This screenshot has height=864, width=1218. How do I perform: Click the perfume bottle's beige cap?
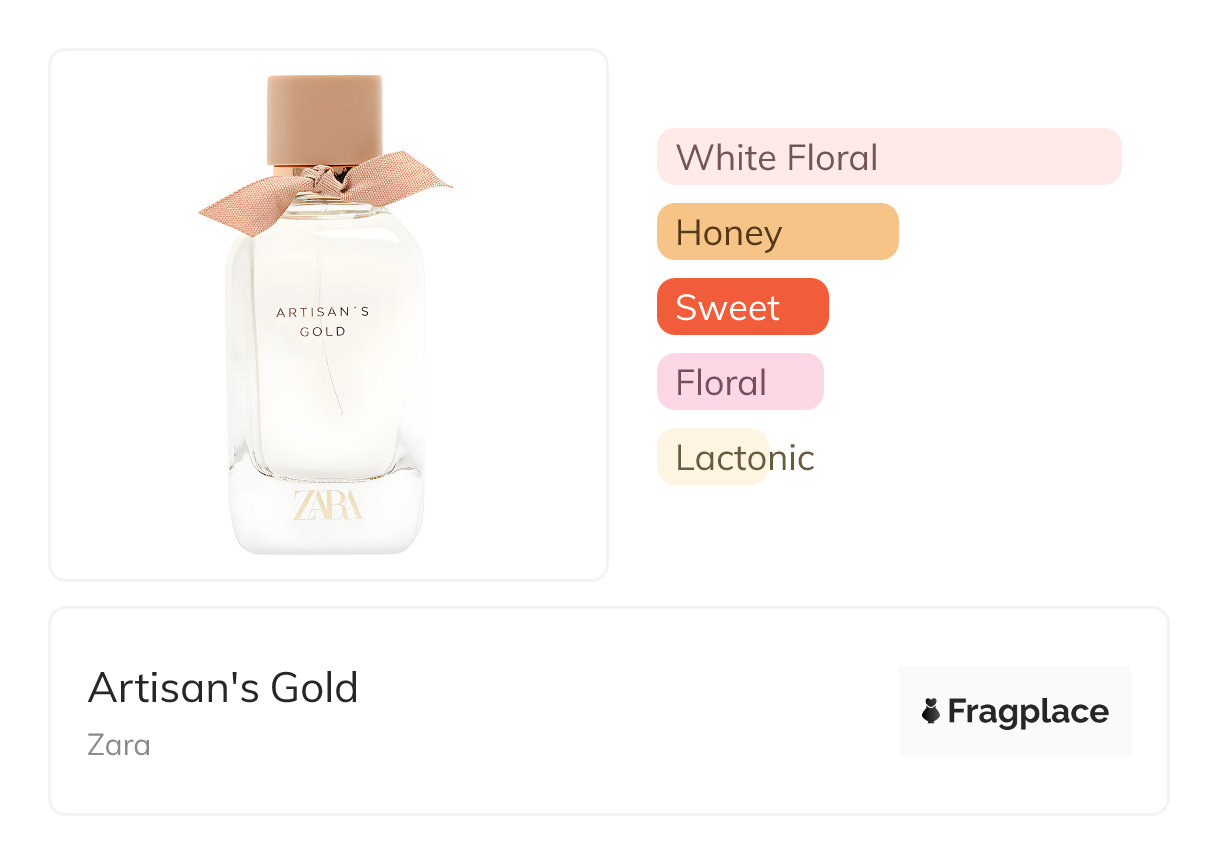325,118
